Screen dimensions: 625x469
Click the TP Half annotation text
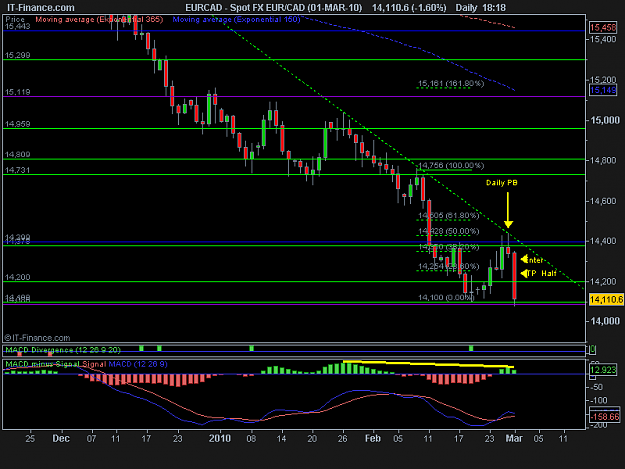click(x=541, y=273)
